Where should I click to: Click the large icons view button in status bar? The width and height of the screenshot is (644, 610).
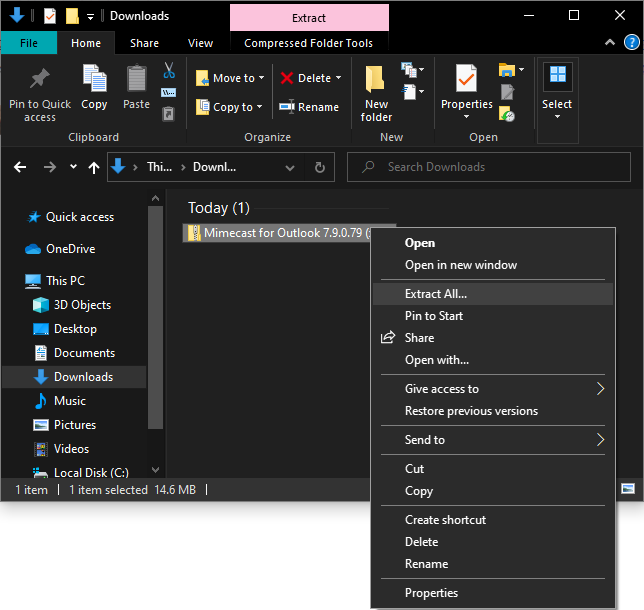click(x=628, y=488)
